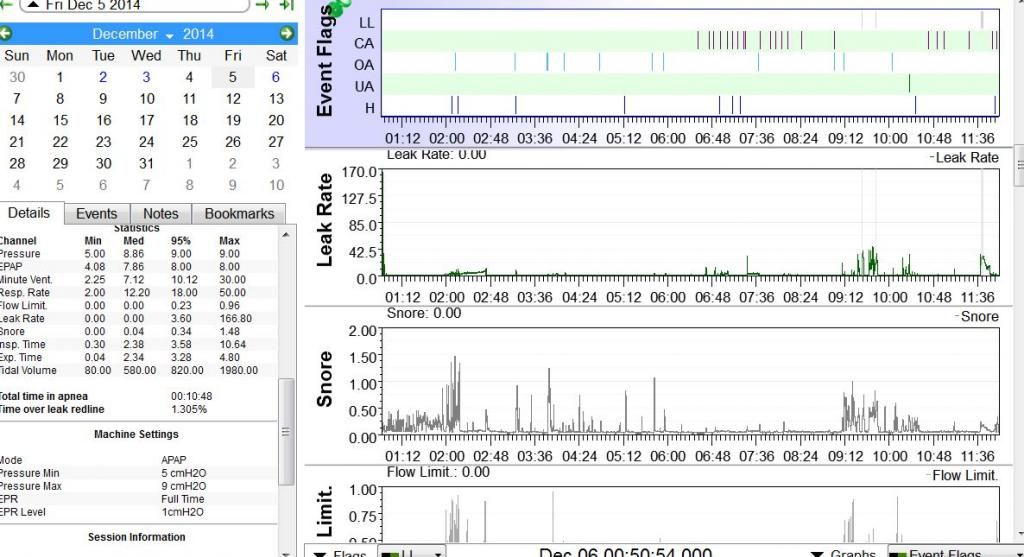Click the Pressure row in Statistics
This screenshot has width=1024, height=557.
pos(139,253)
